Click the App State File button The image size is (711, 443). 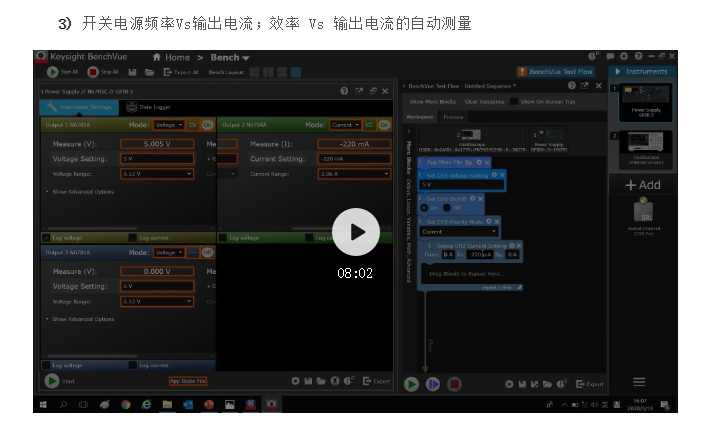click(x=188, y=381)
